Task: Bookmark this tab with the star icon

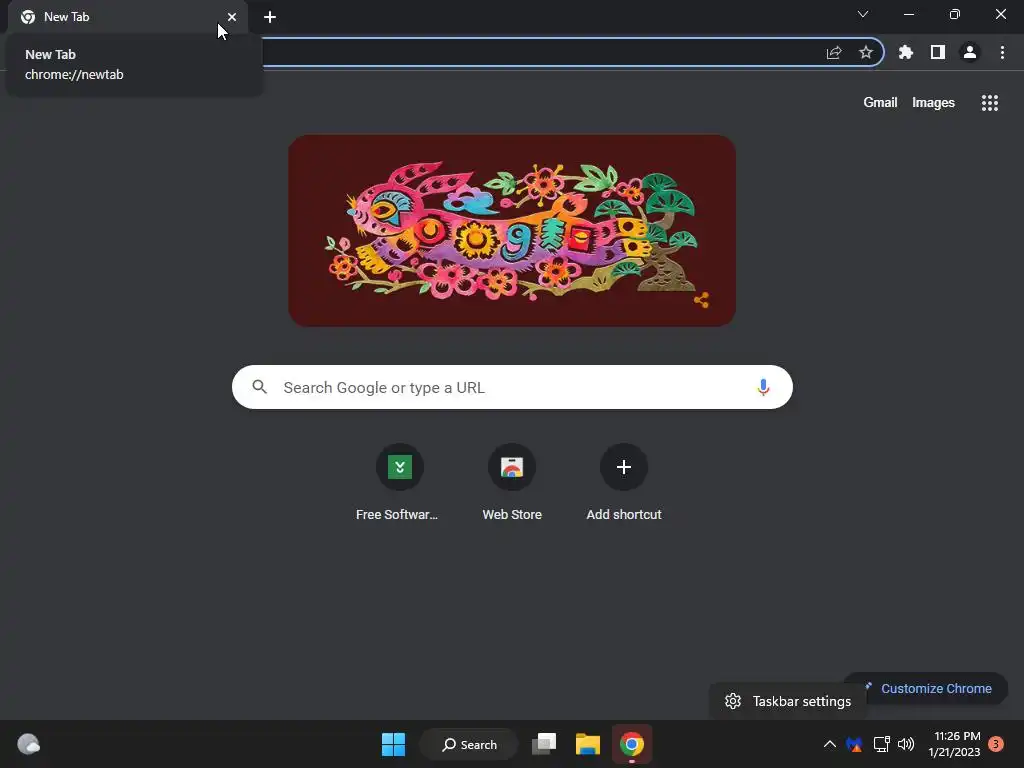Action: tap(865, 52)
